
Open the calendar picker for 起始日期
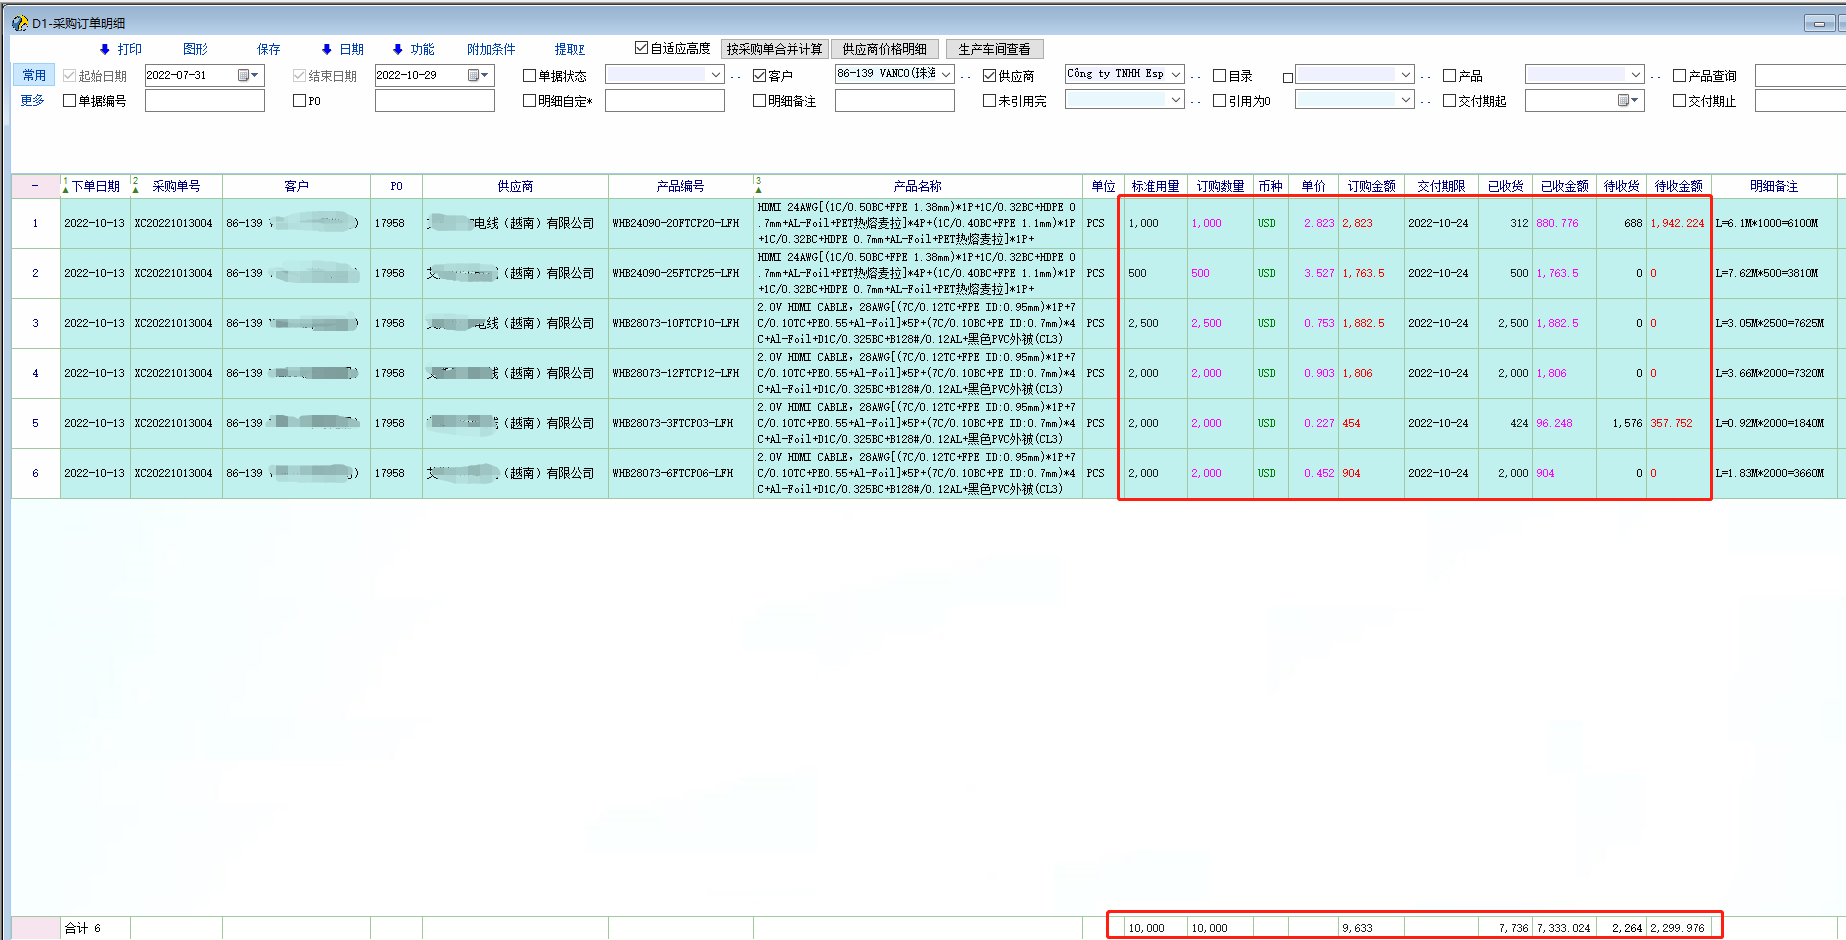click(x=248, y=75)
